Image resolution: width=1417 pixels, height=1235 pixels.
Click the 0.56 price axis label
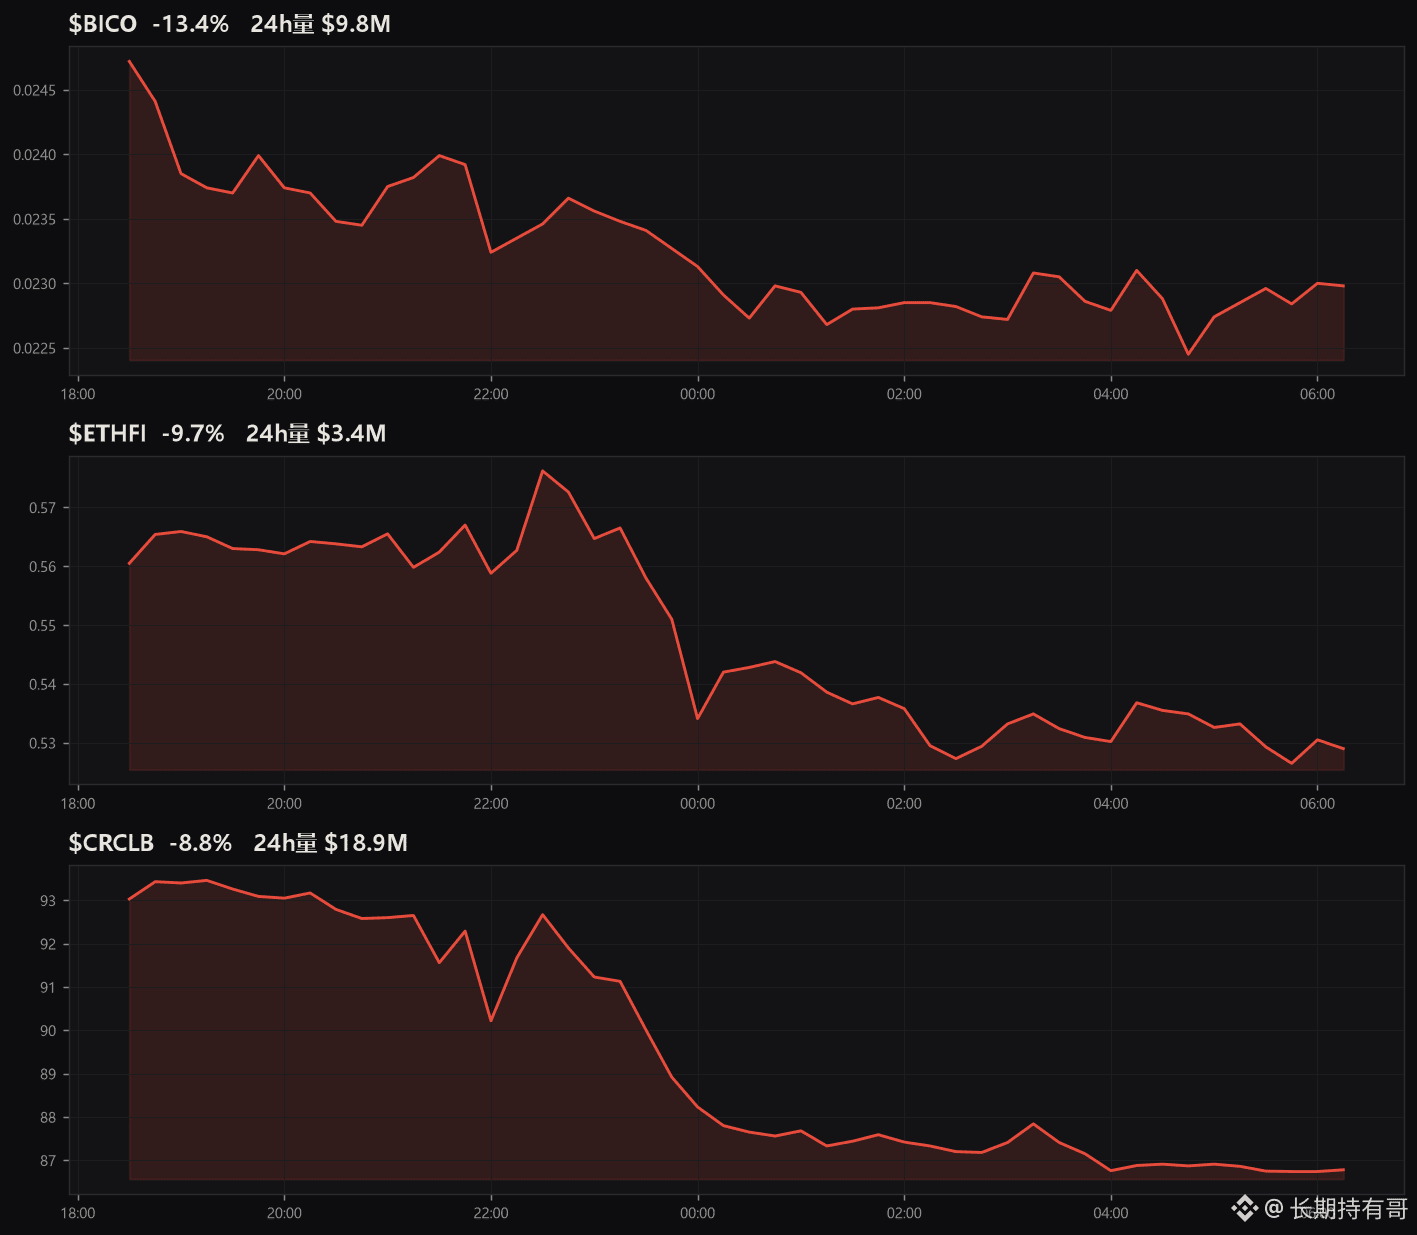click(x=43, y=567)
